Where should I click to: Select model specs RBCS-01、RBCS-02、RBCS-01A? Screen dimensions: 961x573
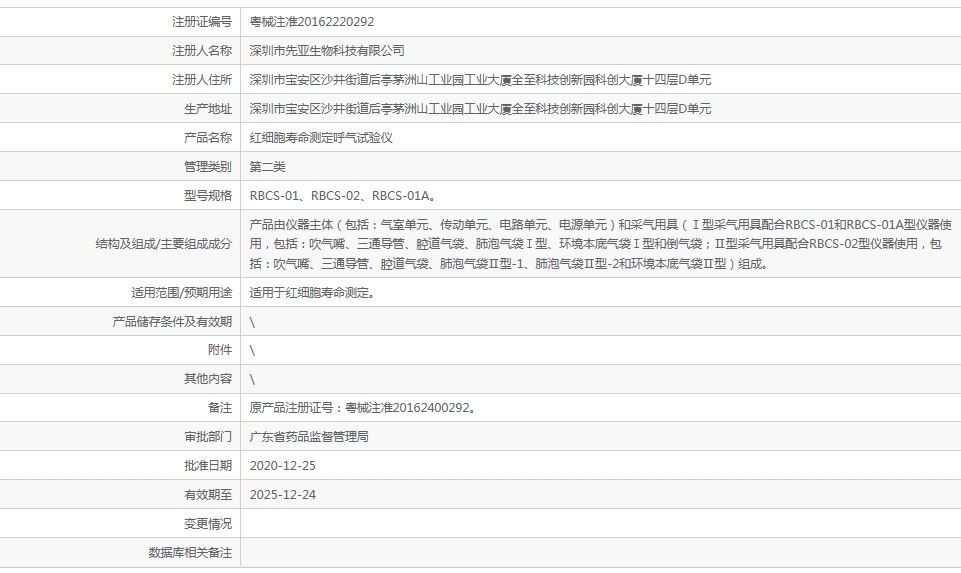pyautogui.click(x=343, y=195)
